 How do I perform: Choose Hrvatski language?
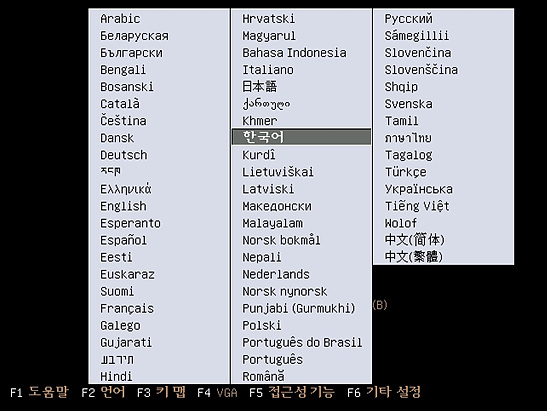pyautogui.click(x=269, y=18)
